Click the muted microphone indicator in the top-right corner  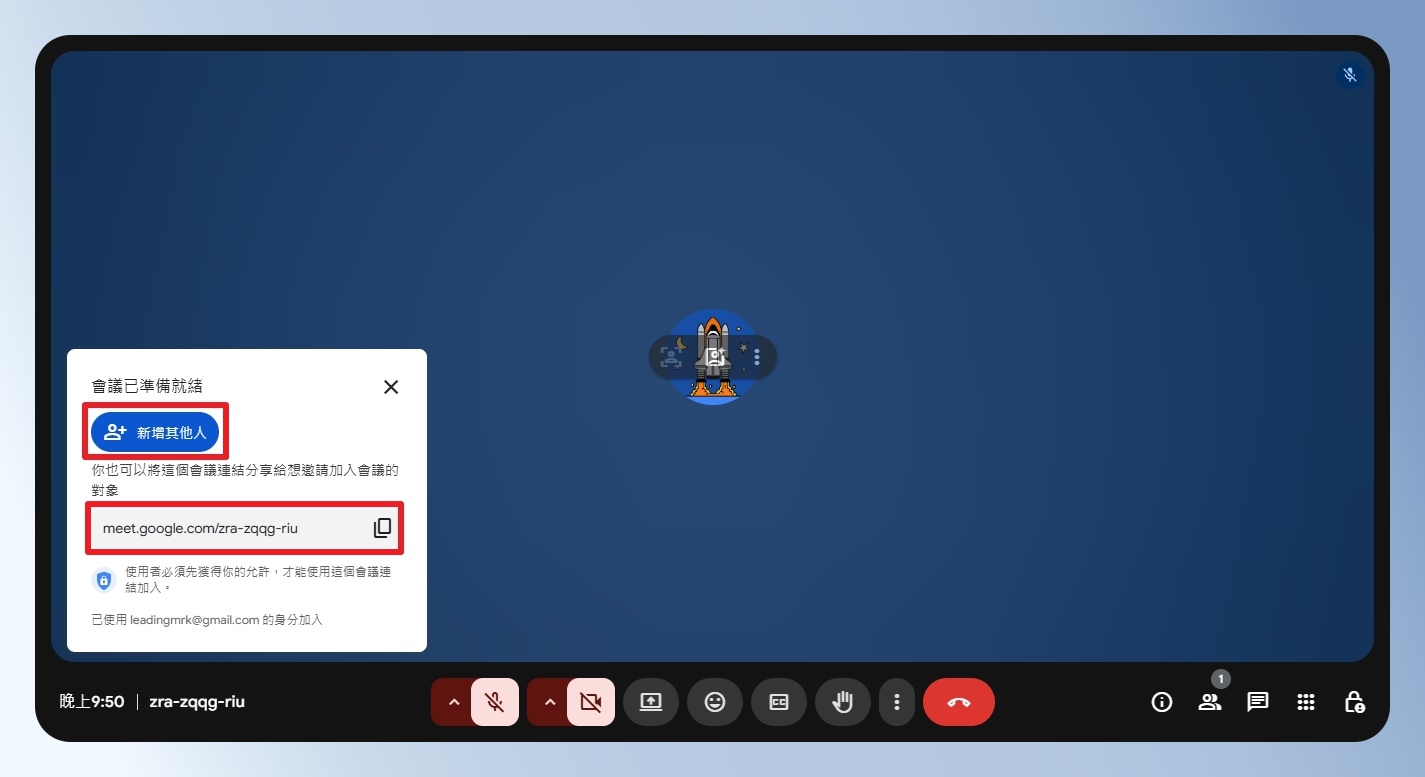1350,75
